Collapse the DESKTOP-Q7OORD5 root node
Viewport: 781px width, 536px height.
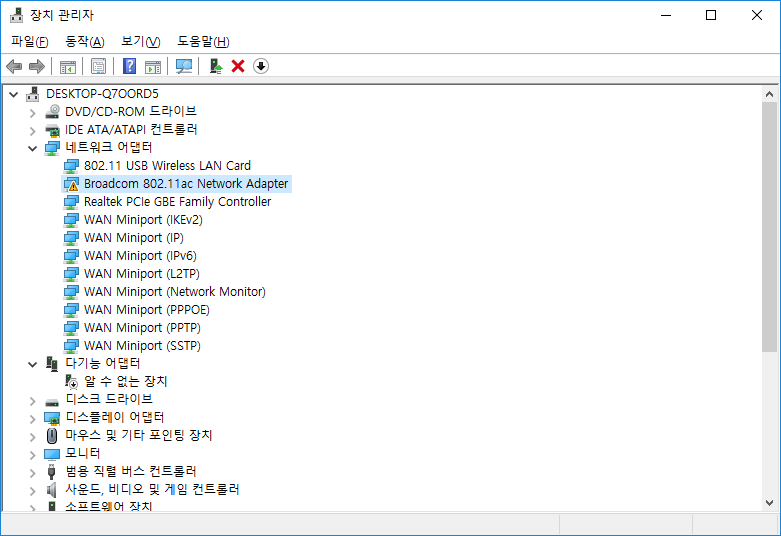14,94
